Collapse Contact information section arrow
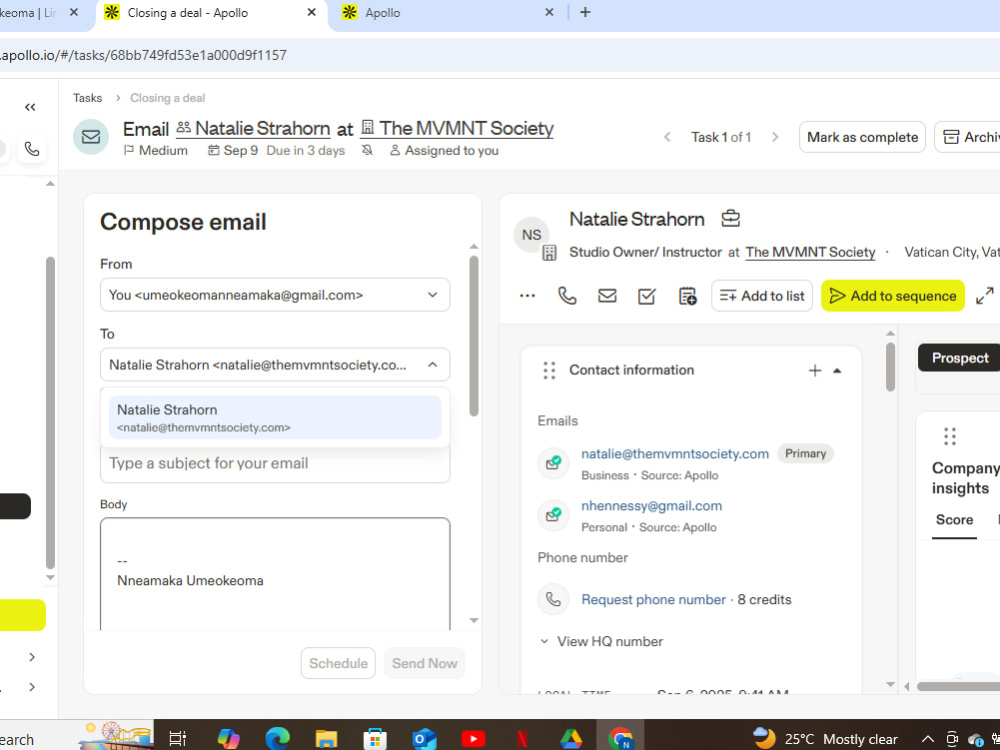Viewport: 1000px width, 750px height. 837,371
